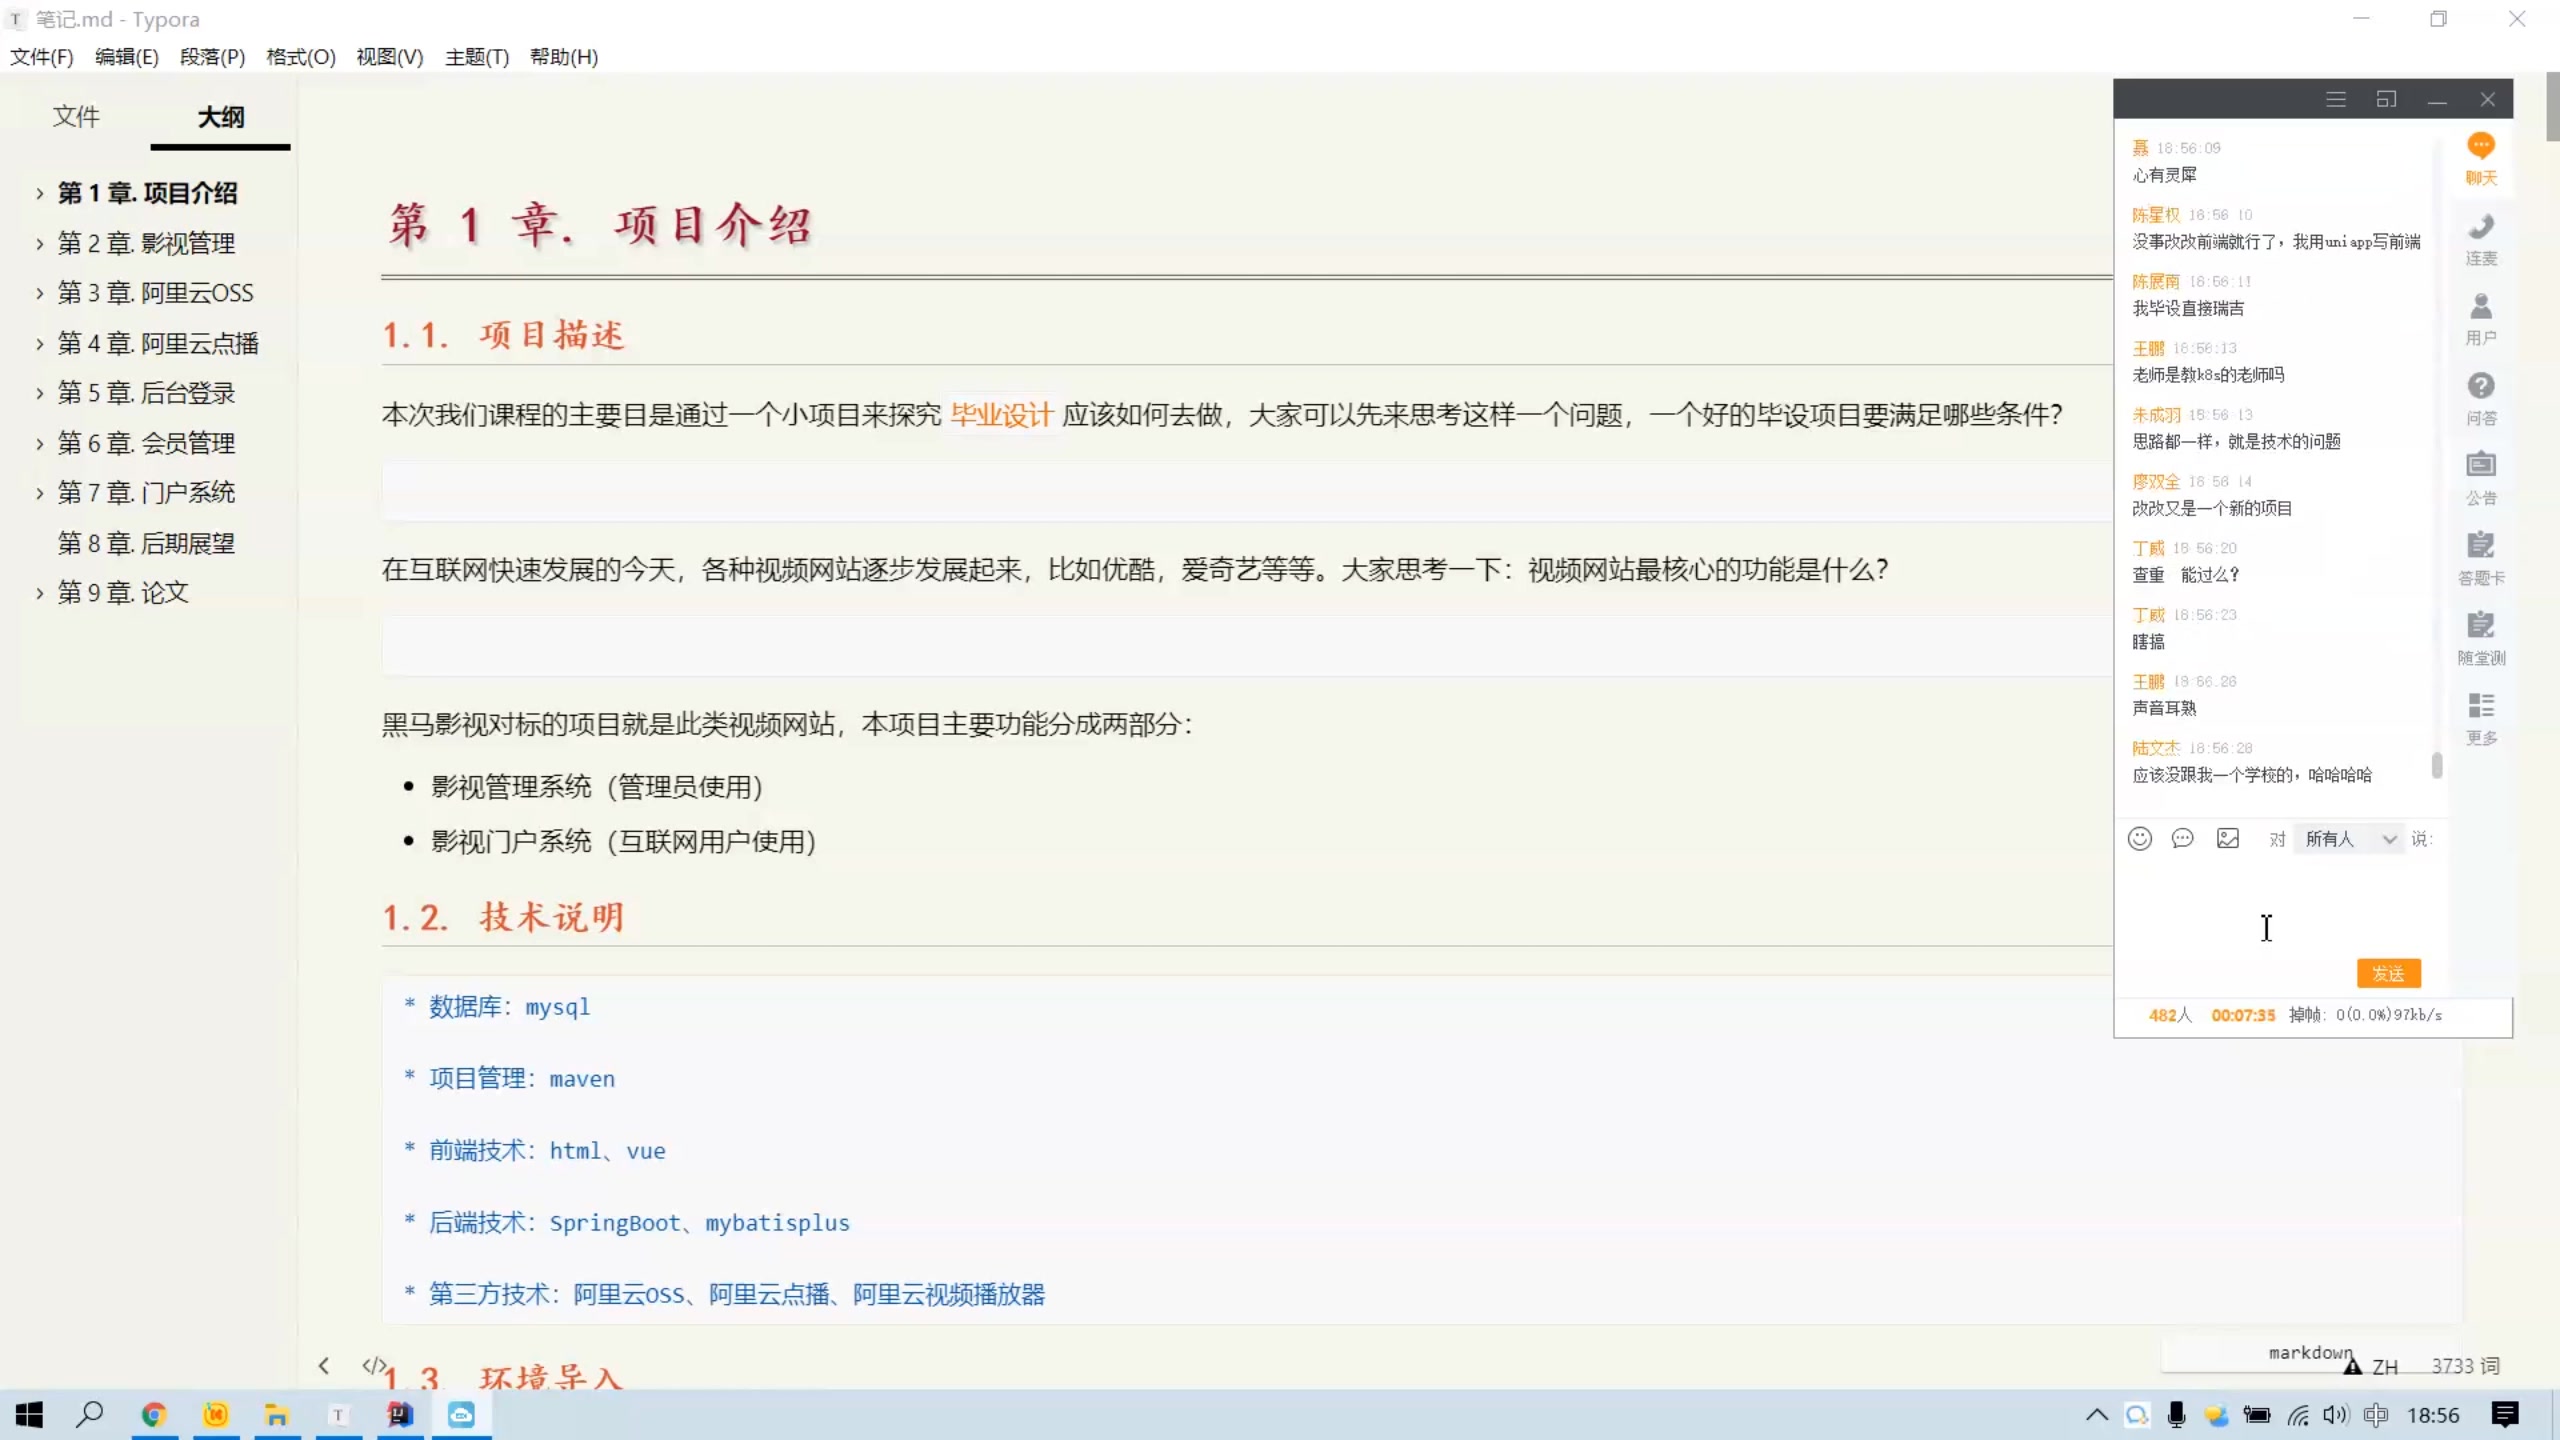The width and height of the screenshot is (2560, 1440).
Task: Expand 第 4 章. 阿里云点播 outline chevron
Action: click(x=40, y=343)
